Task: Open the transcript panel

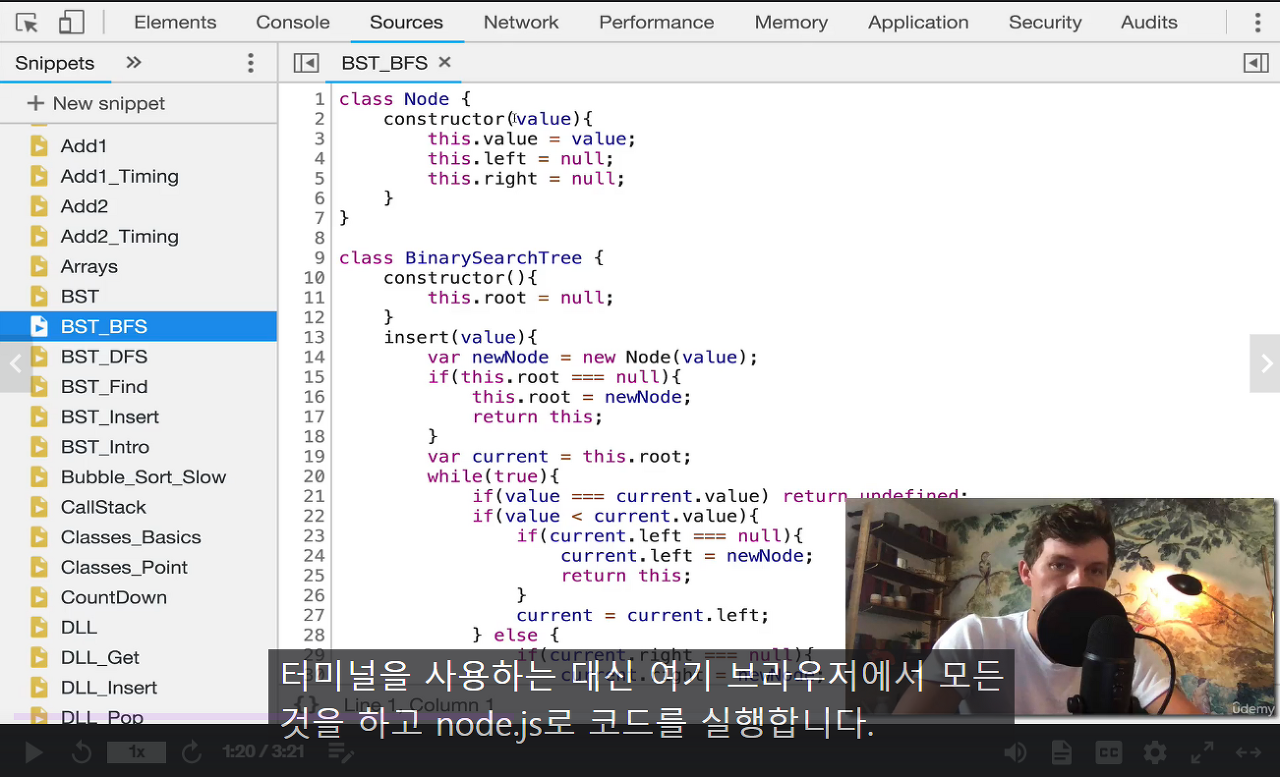Action: (x=1061, y=752)
